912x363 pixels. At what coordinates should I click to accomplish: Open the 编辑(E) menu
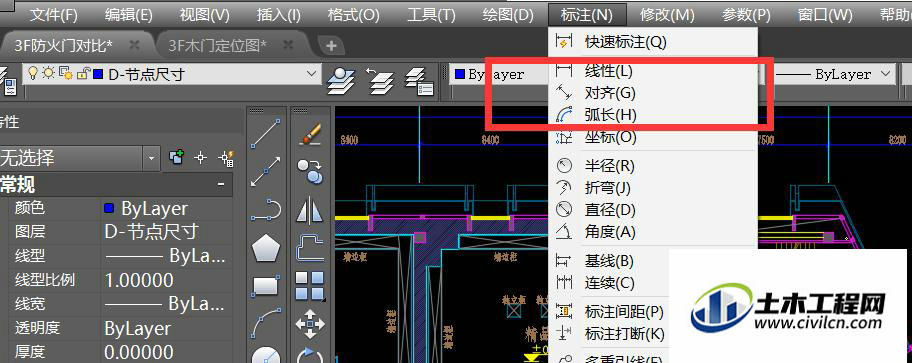pyautogui.click(x=129, y=15)
